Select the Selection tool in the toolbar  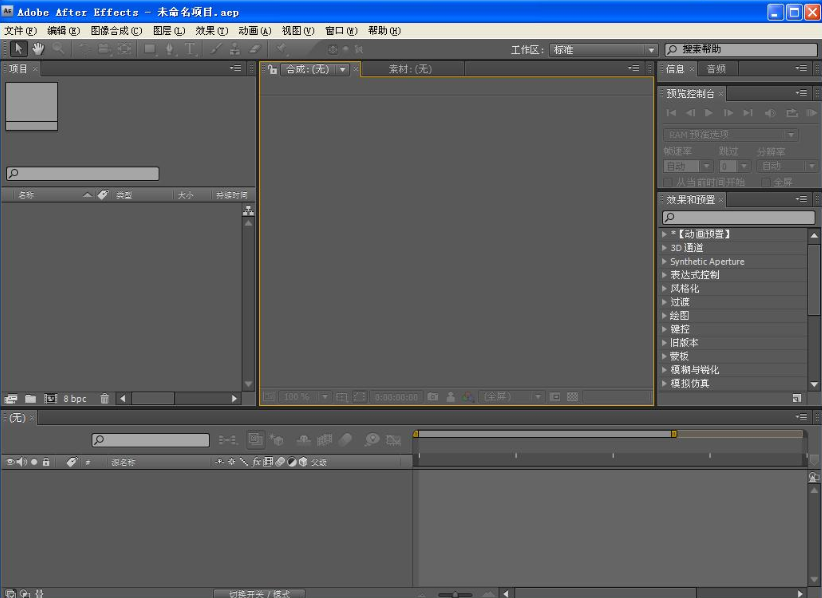coord(17,48)
